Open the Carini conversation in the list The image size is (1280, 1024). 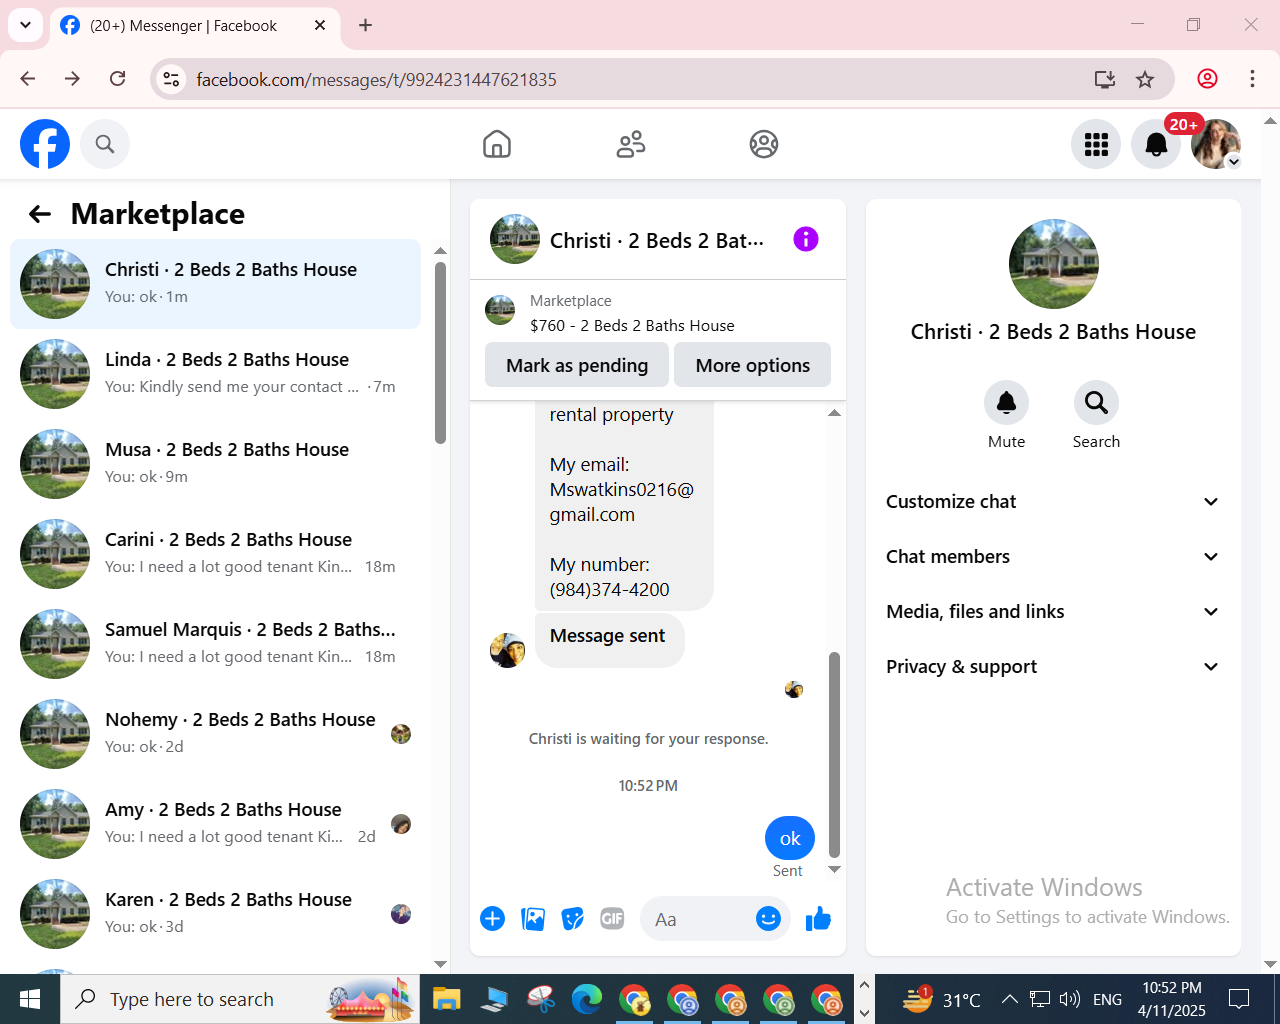215,554
